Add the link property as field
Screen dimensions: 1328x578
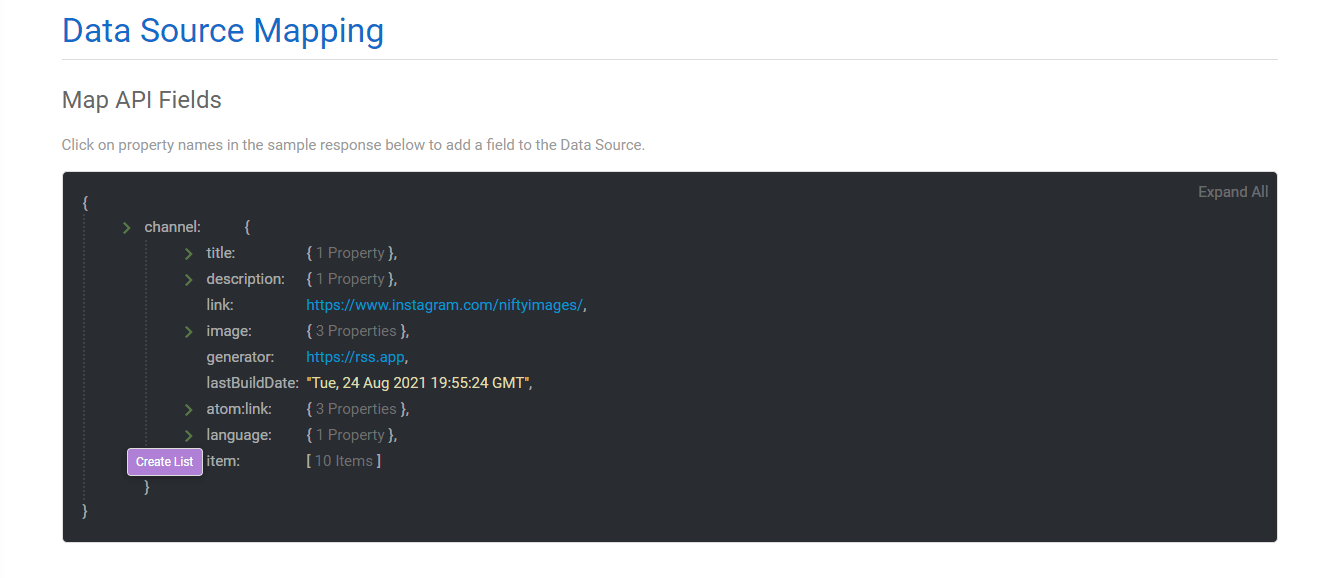220,305
